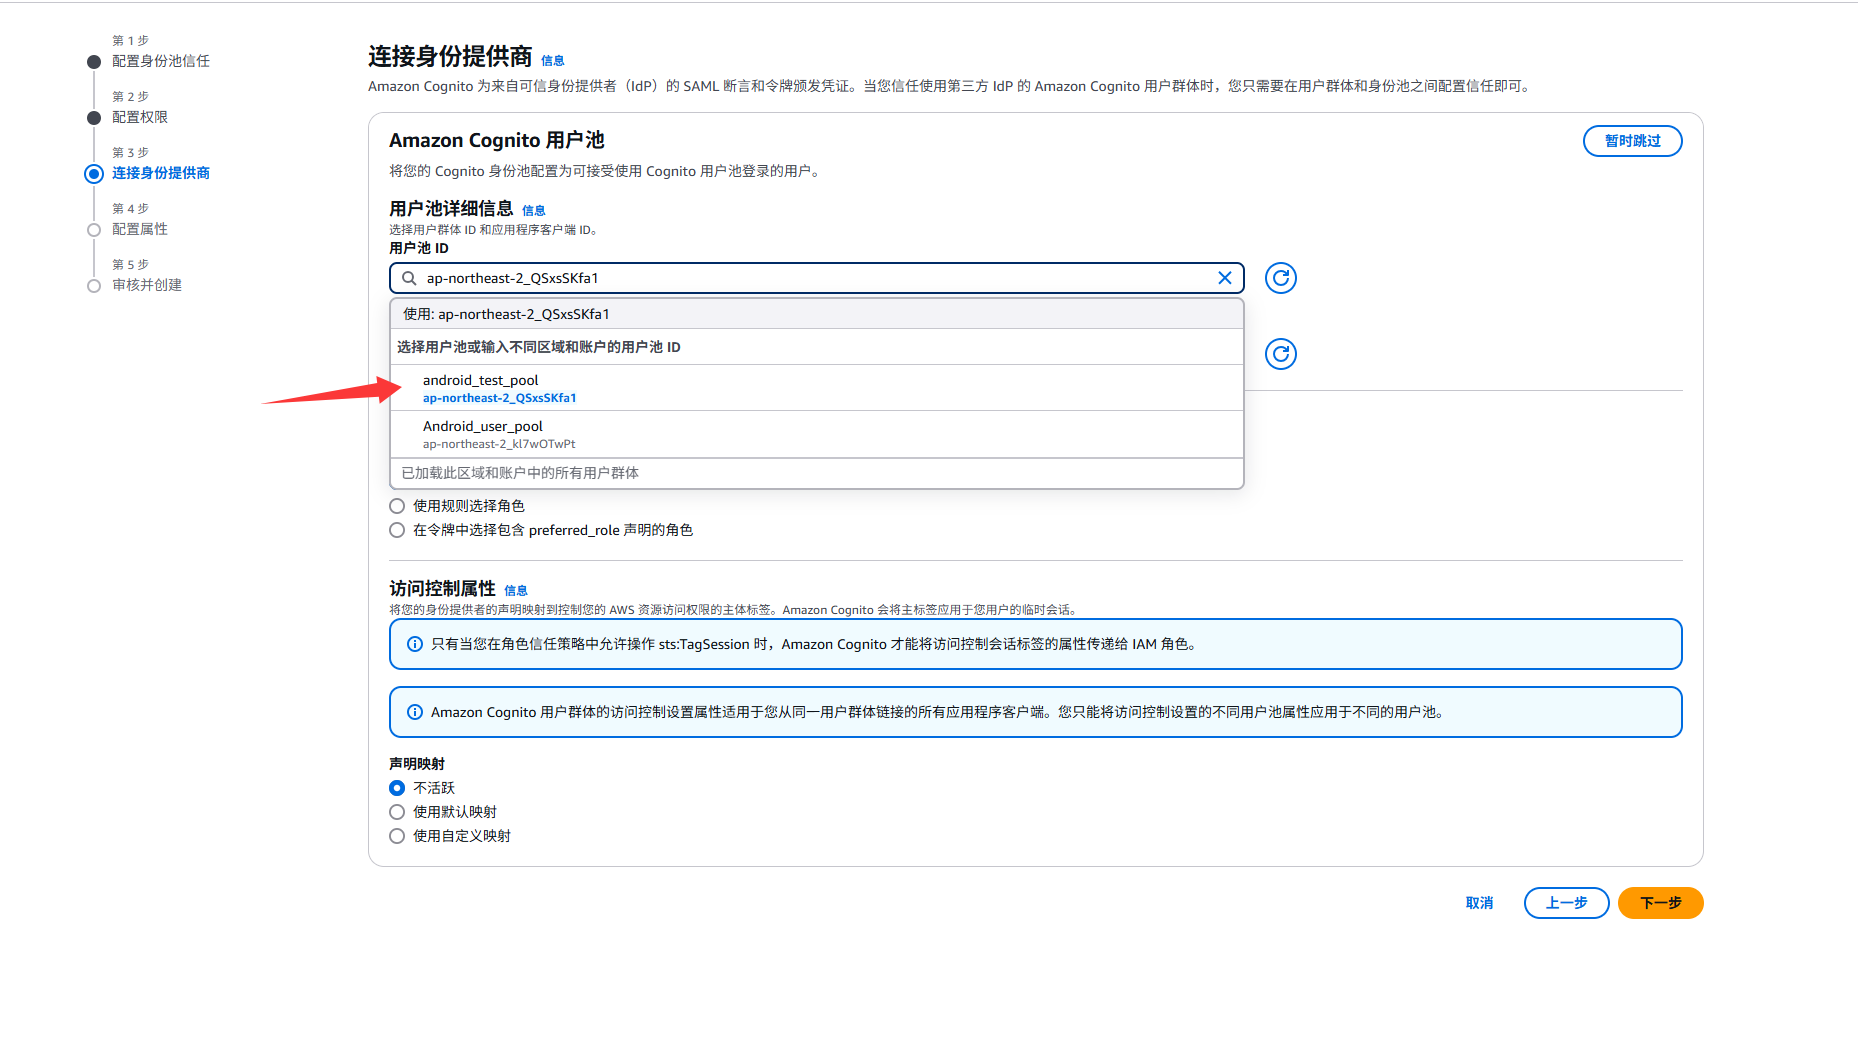Select 使用默认映射 radio button
Screen dimensions: 1858x1063
(x=397, y=812)
